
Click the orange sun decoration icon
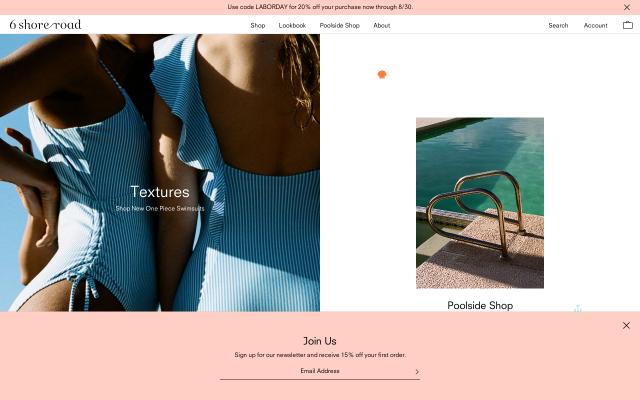382,75
